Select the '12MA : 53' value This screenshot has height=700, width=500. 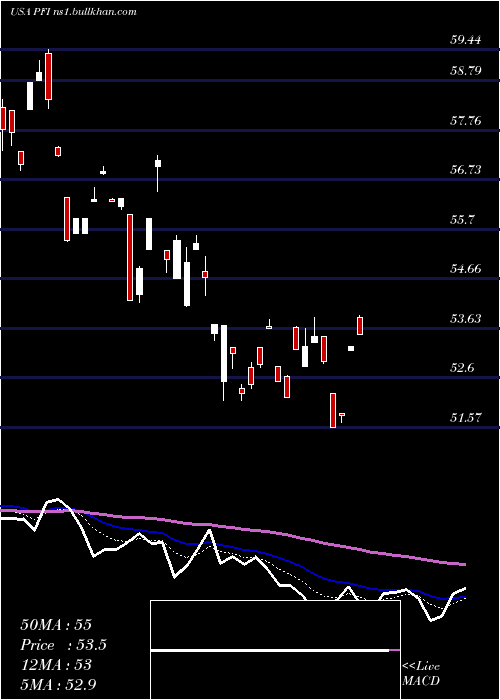(x=56, y=665)
